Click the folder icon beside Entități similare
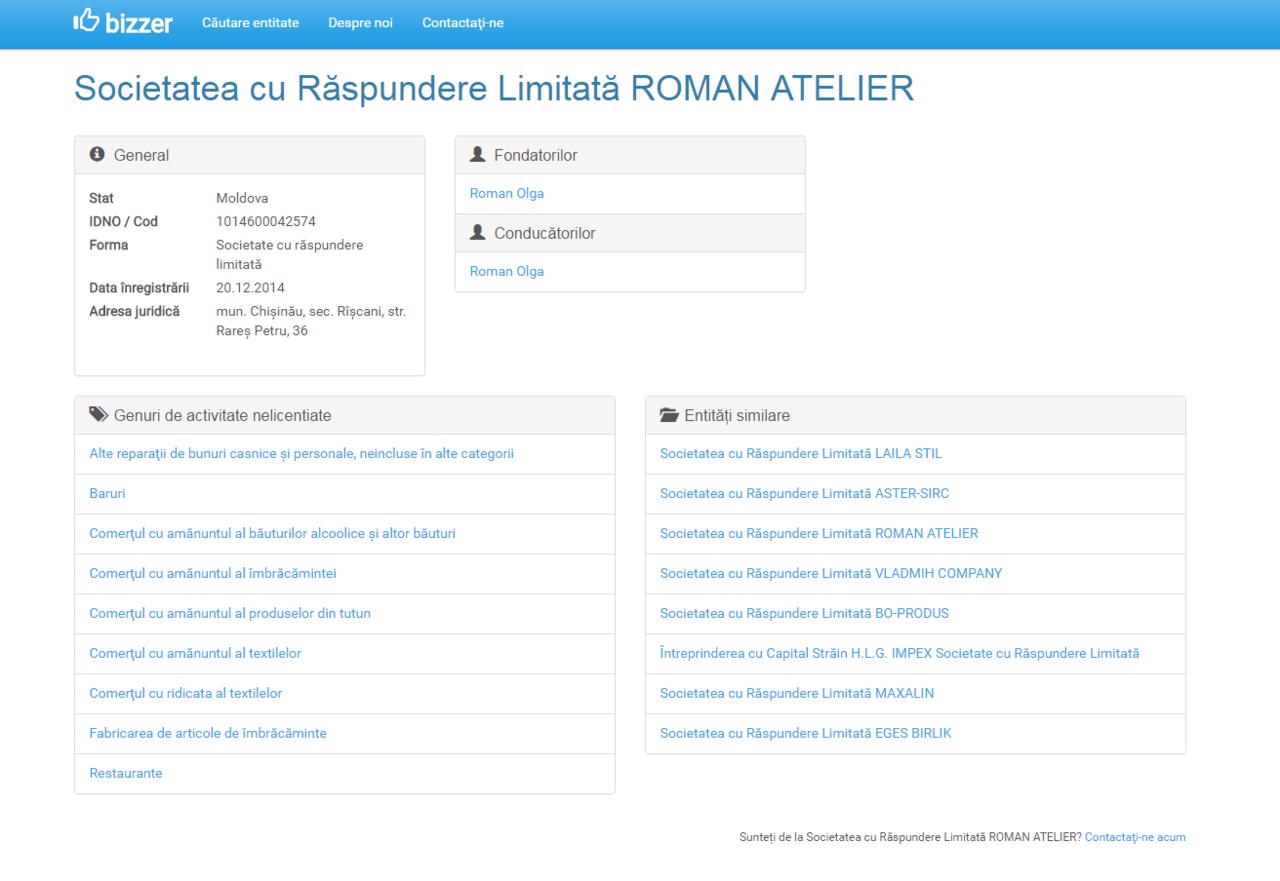 669,415
